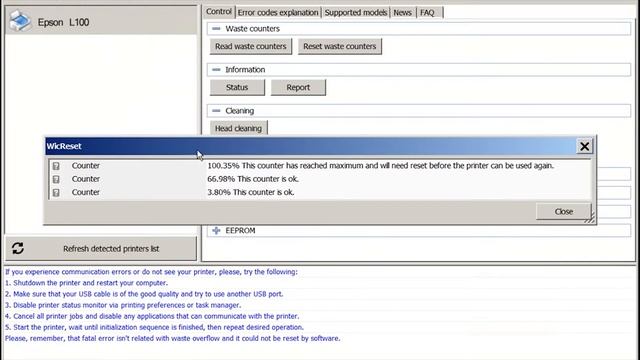Select the 66.98% This counter is ok text
The image size is (640, 360).
[253, 179]
